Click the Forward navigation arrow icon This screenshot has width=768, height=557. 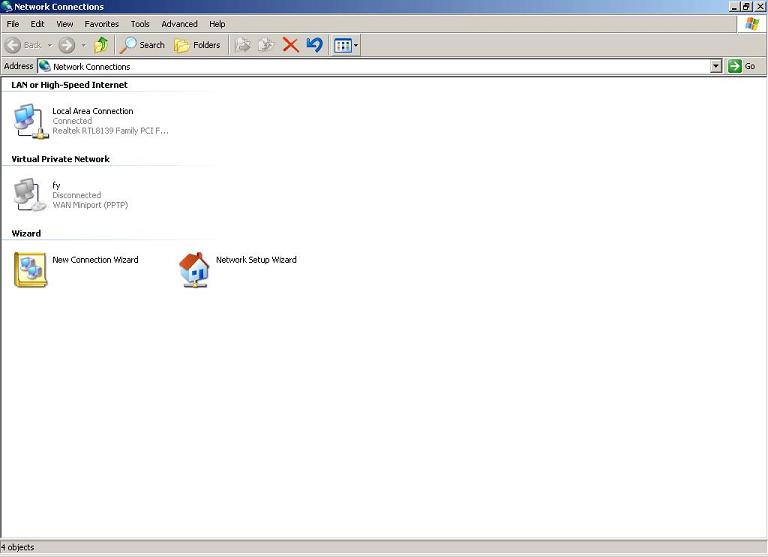67,45
